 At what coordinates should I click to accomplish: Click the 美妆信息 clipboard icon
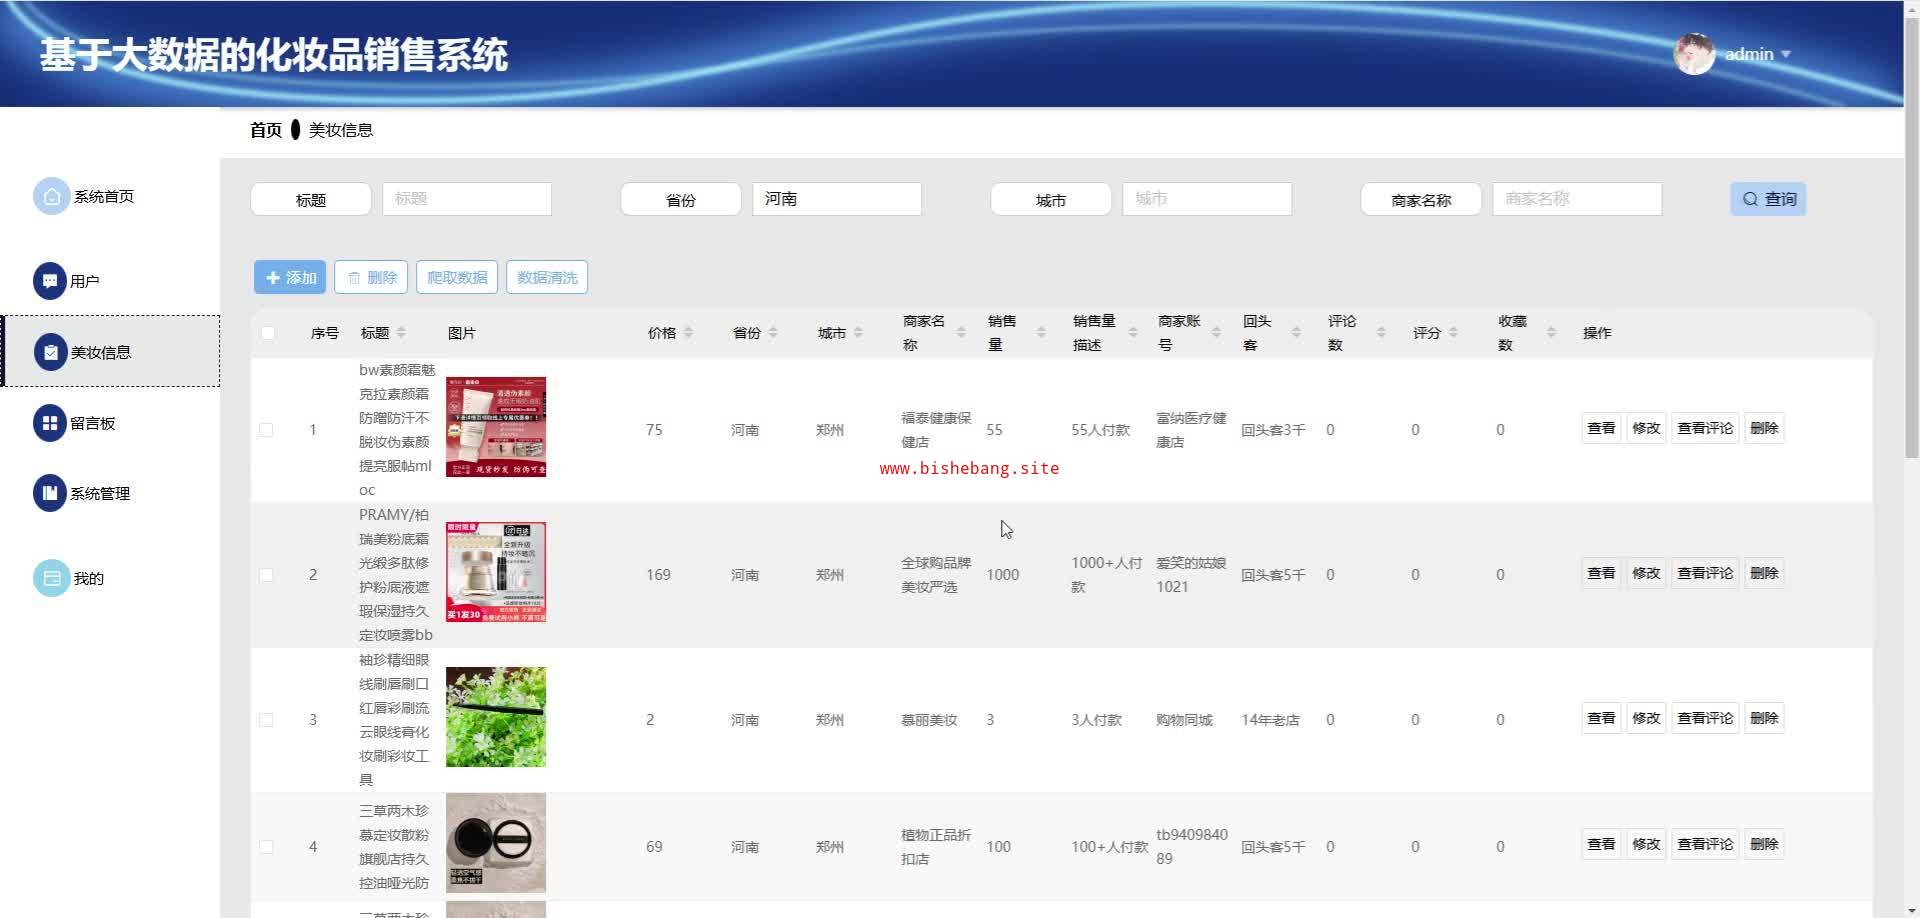(51, 352)
